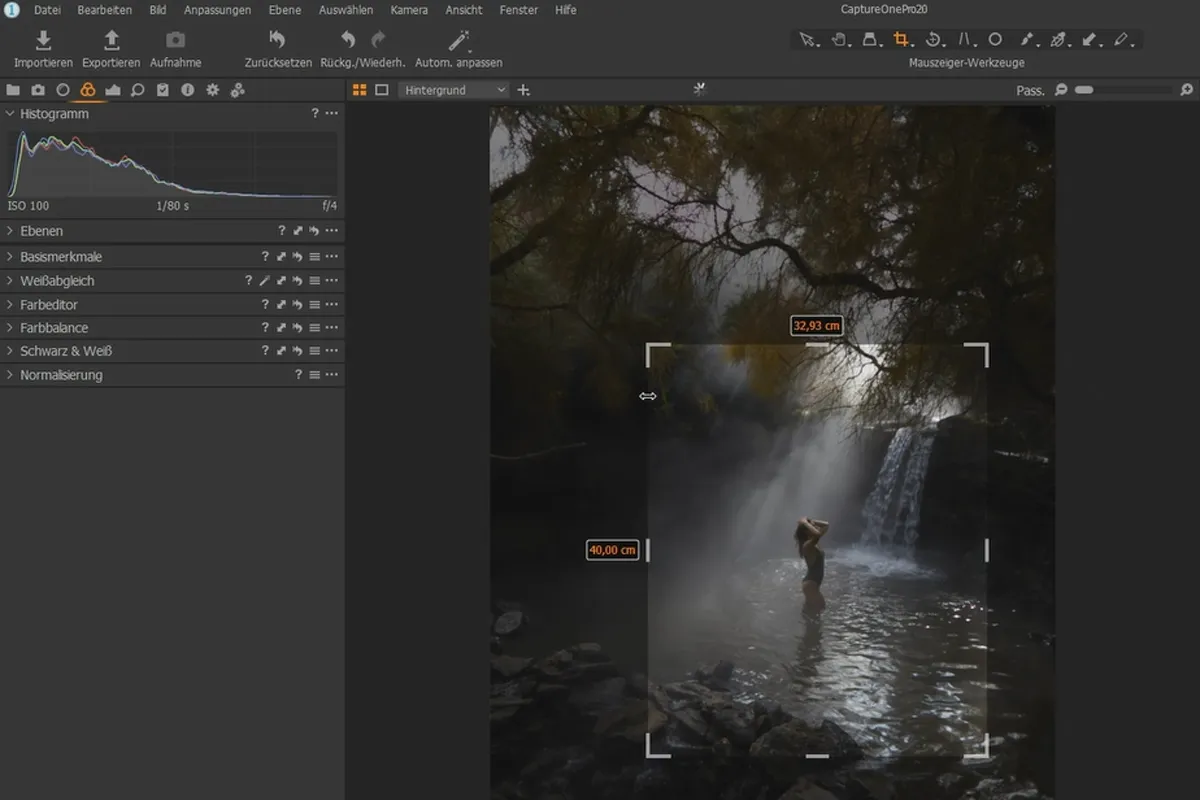Screen dimensions: 1200x800
Task: Select the keystone correction tool
Action: coord(965,40)
